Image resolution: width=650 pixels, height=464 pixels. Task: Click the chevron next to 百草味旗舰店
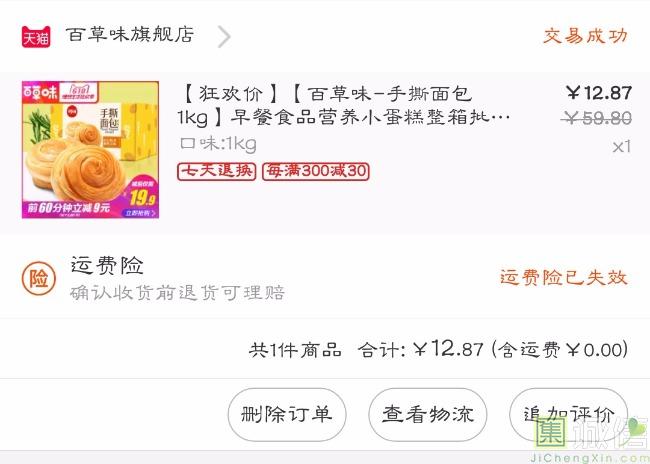click(224, 36)
